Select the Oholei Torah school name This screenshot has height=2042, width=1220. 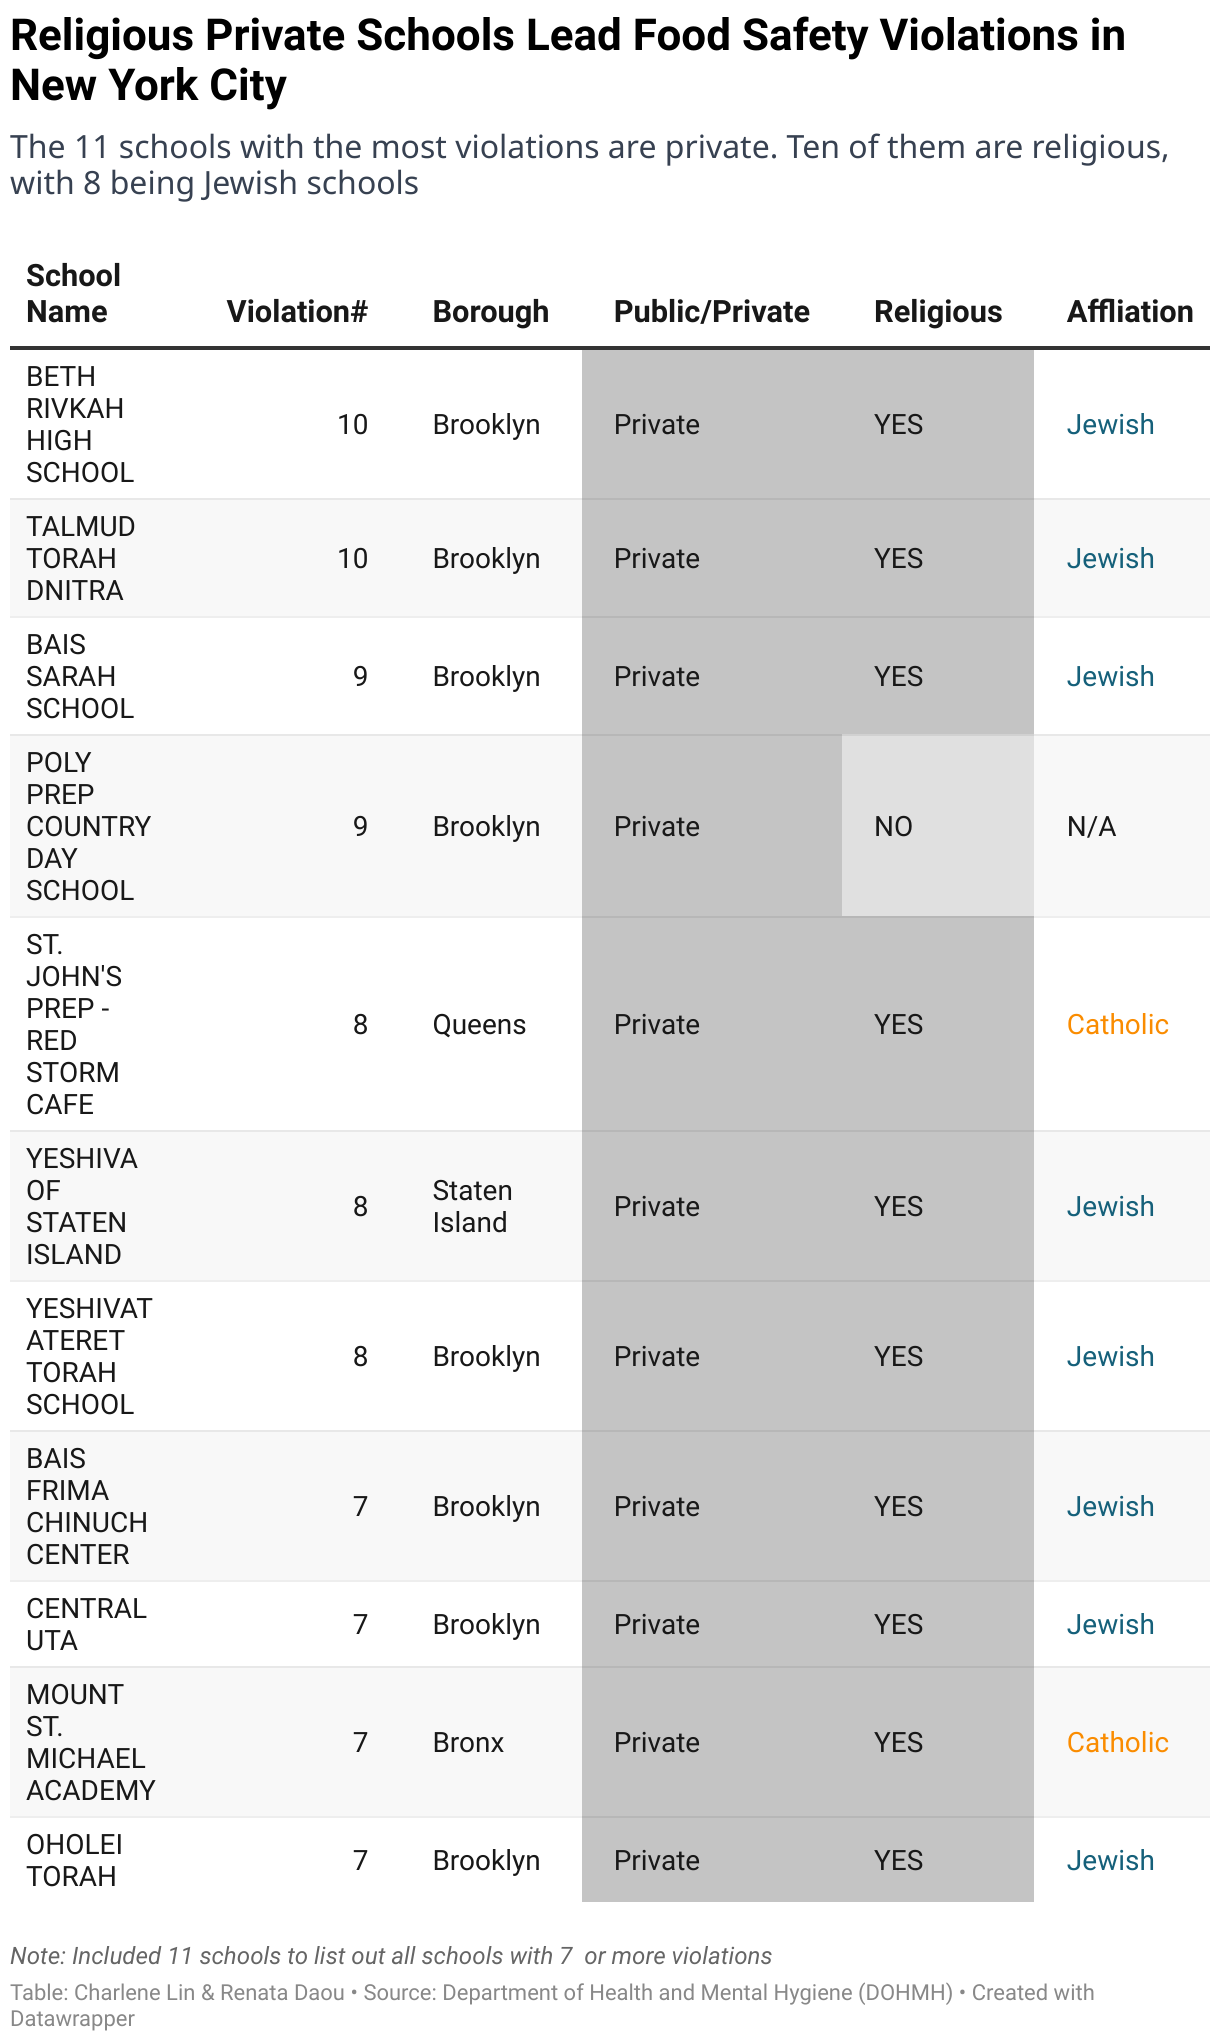(x=74, y=1861)
